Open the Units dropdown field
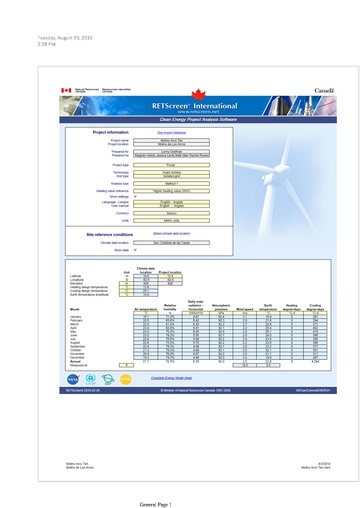 (171, 221)
